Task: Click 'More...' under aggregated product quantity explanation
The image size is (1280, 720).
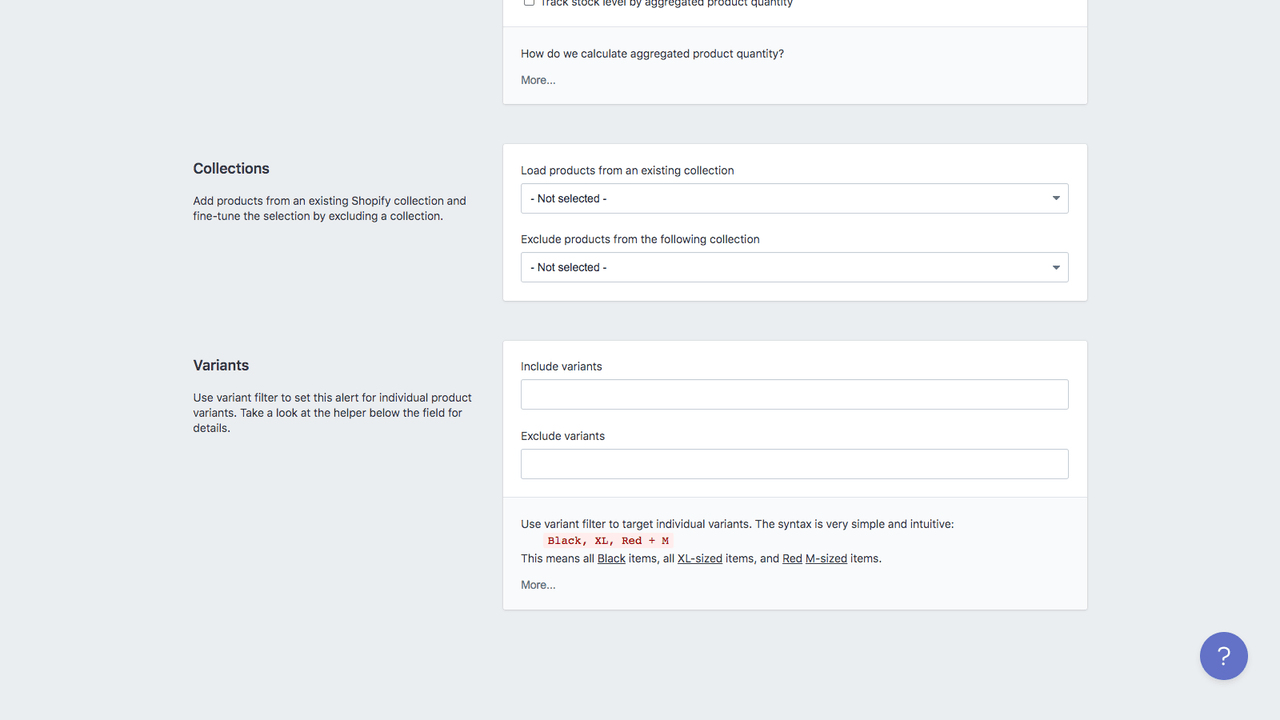Action: pos(537,79)
